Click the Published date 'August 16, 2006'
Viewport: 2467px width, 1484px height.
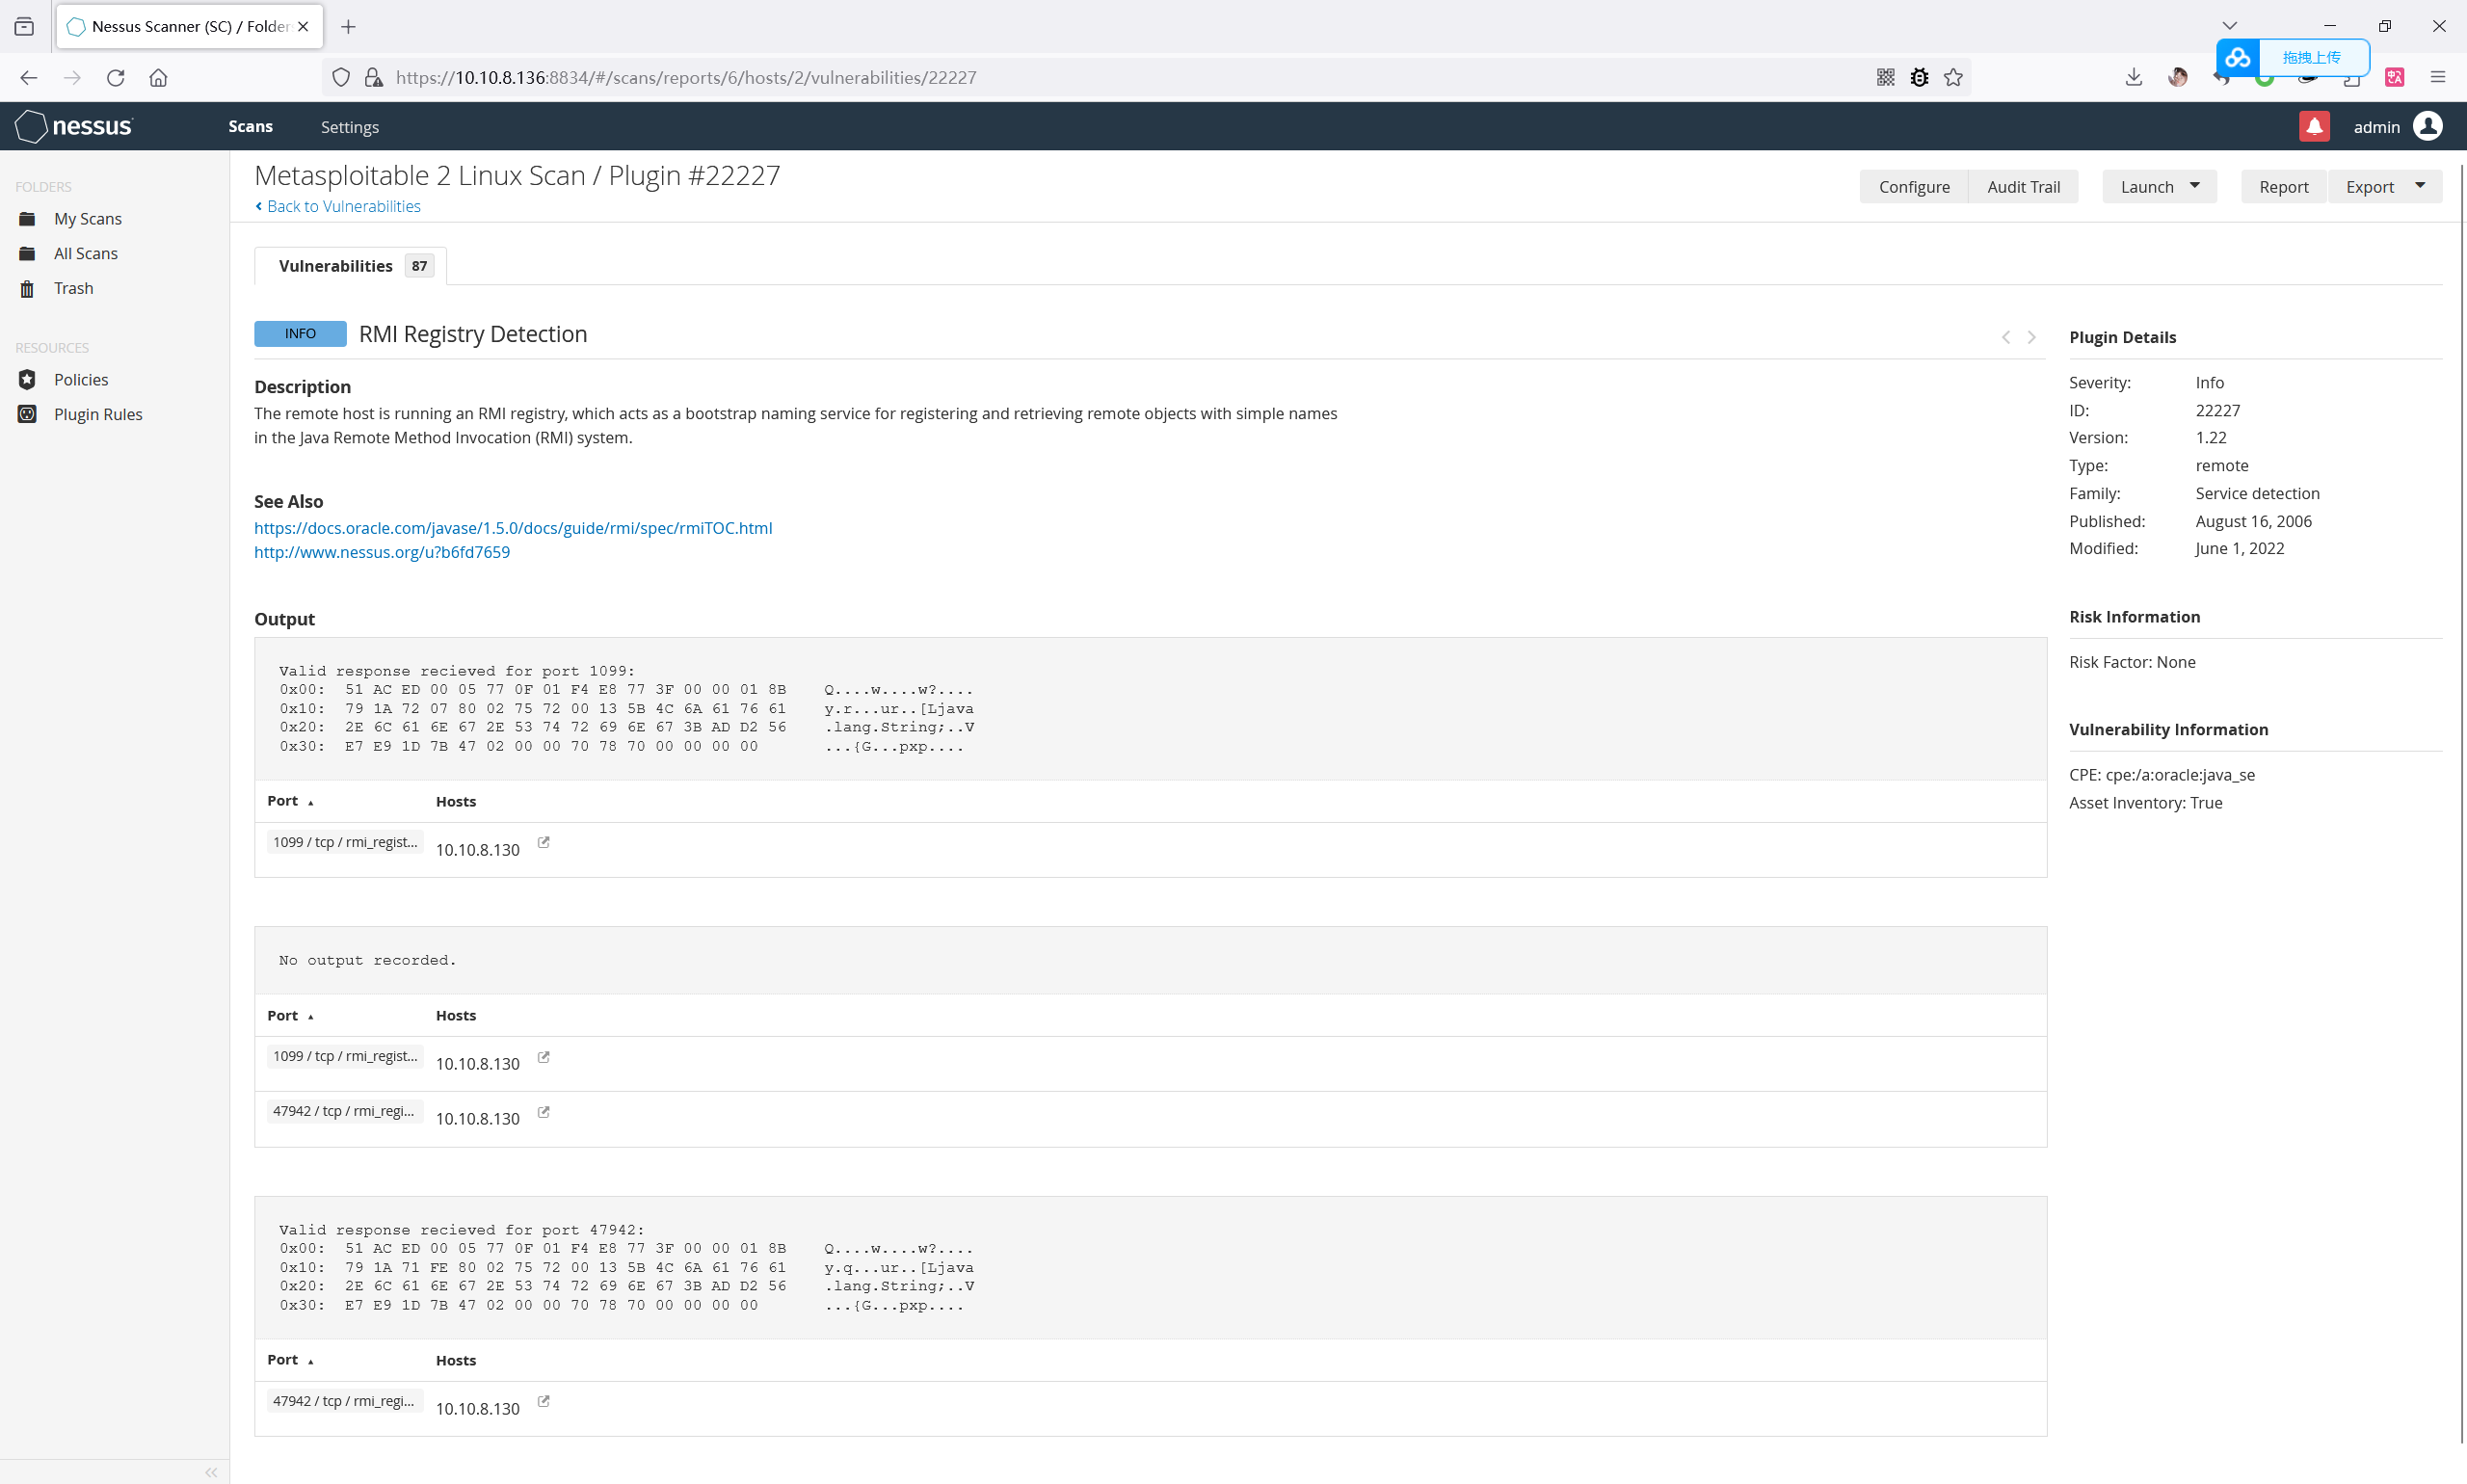(2253, 521)
